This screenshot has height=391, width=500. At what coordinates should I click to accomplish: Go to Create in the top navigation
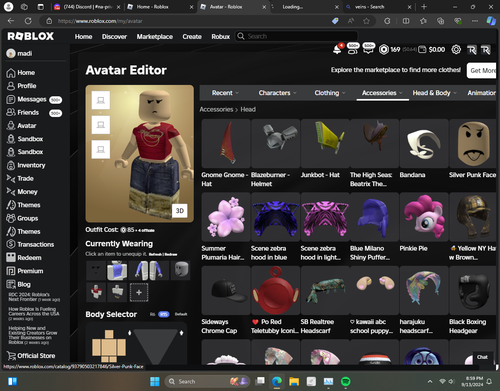[192, 37]
